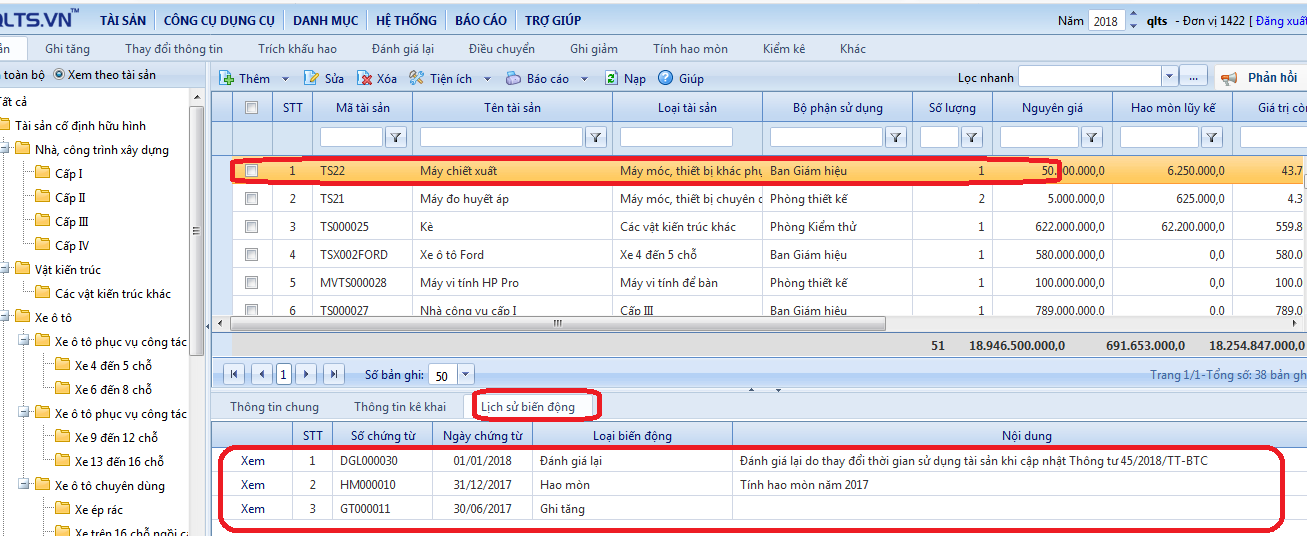The height and width of the screenshot is (536, 1307).
Task: Go to last page in pager
Action: [334, 374]
